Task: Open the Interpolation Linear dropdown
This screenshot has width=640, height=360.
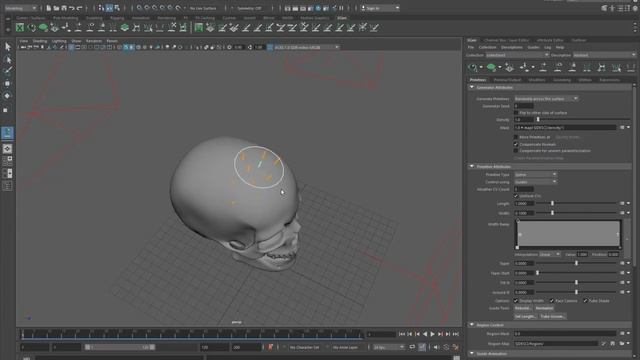Action: coord(549,254)
